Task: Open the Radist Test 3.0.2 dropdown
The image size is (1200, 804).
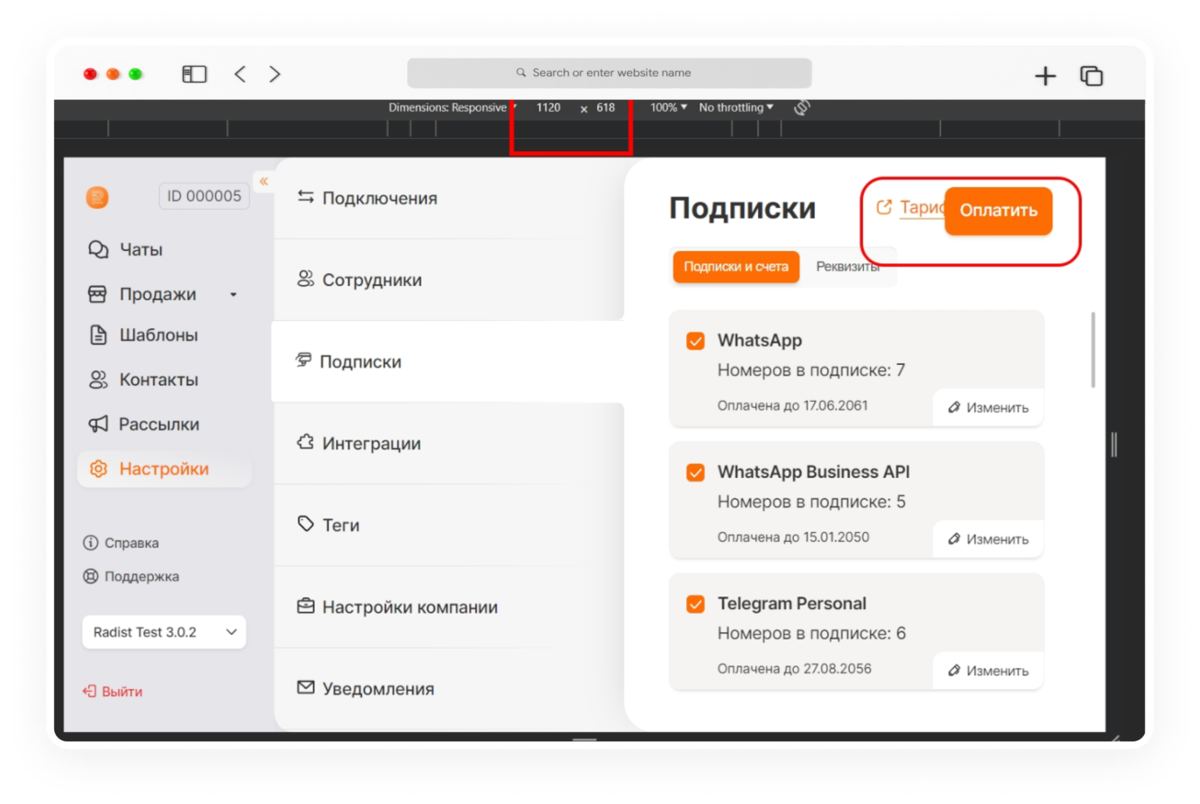Action: 164,632
